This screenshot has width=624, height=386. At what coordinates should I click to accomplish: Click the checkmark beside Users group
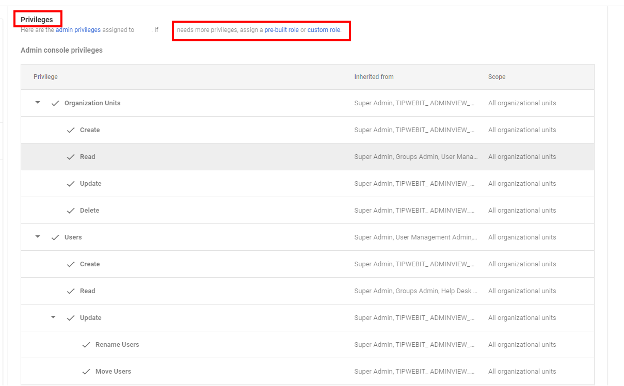coord(55,238)
